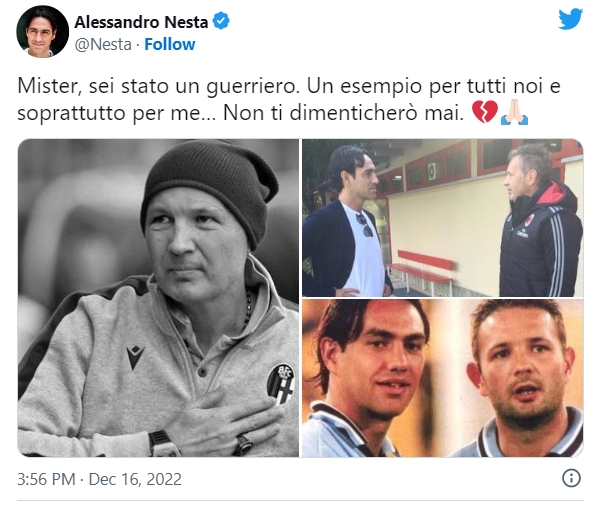
Task: Open the 3:56 PM time link
Action: (47, 479)
